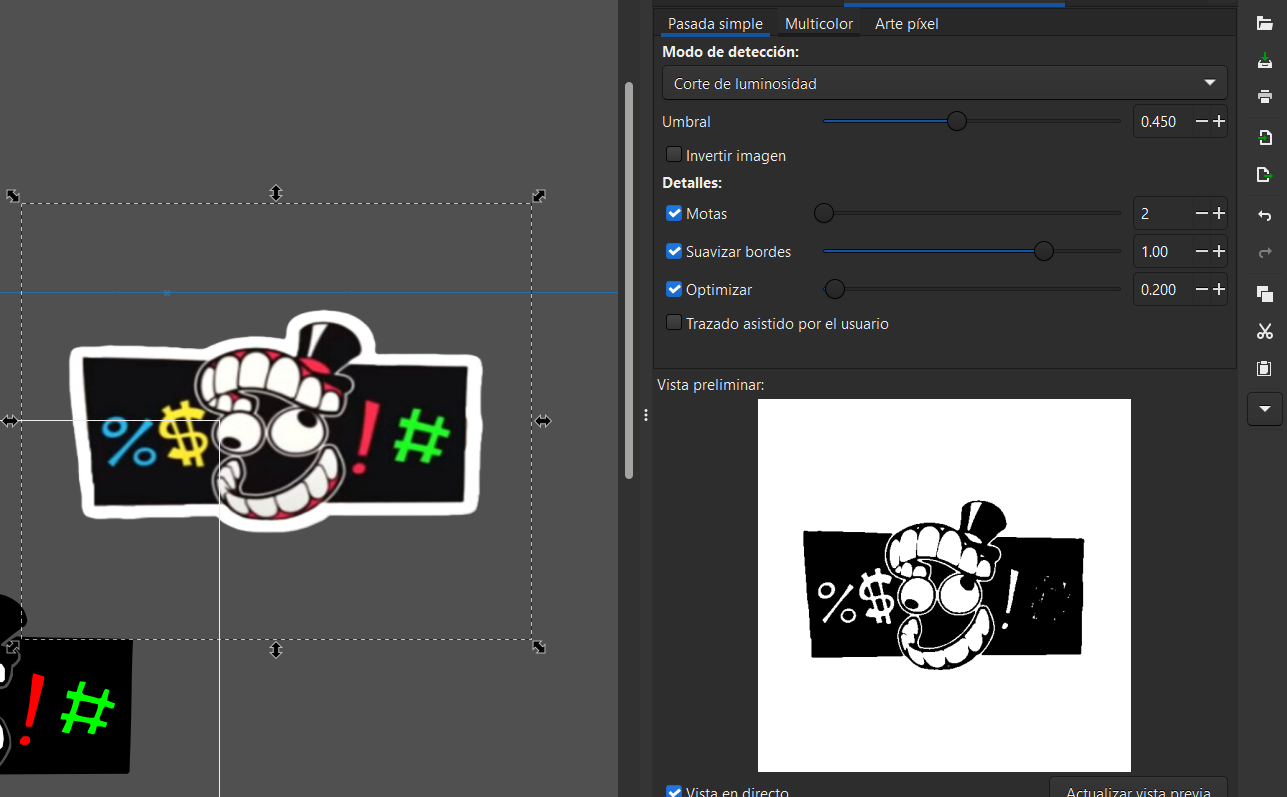Viewport: 1287px width, 797px height.
Task: Click the top-center resize handle of the selection
Action: pyautogui.click(x=276, y=193)
